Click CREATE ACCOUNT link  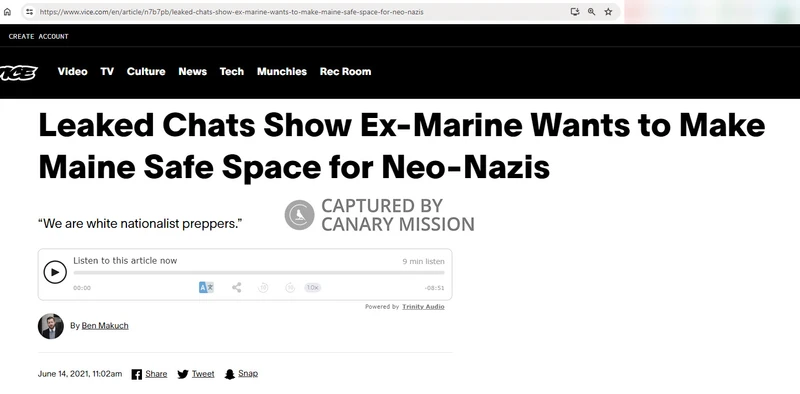point(38,36)
